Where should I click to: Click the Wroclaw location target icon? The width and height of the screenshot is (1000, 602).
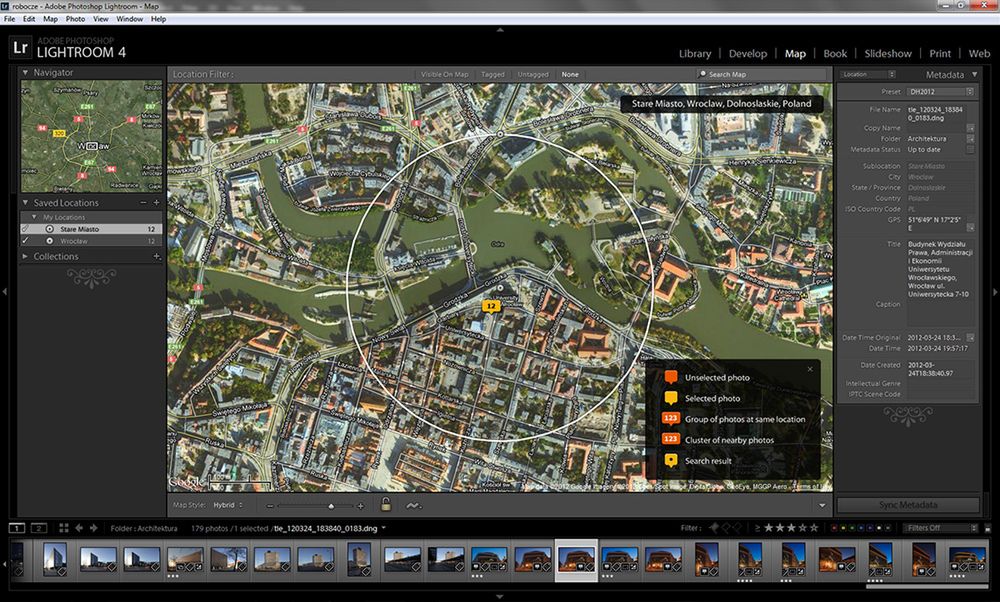tap(49, 241)
